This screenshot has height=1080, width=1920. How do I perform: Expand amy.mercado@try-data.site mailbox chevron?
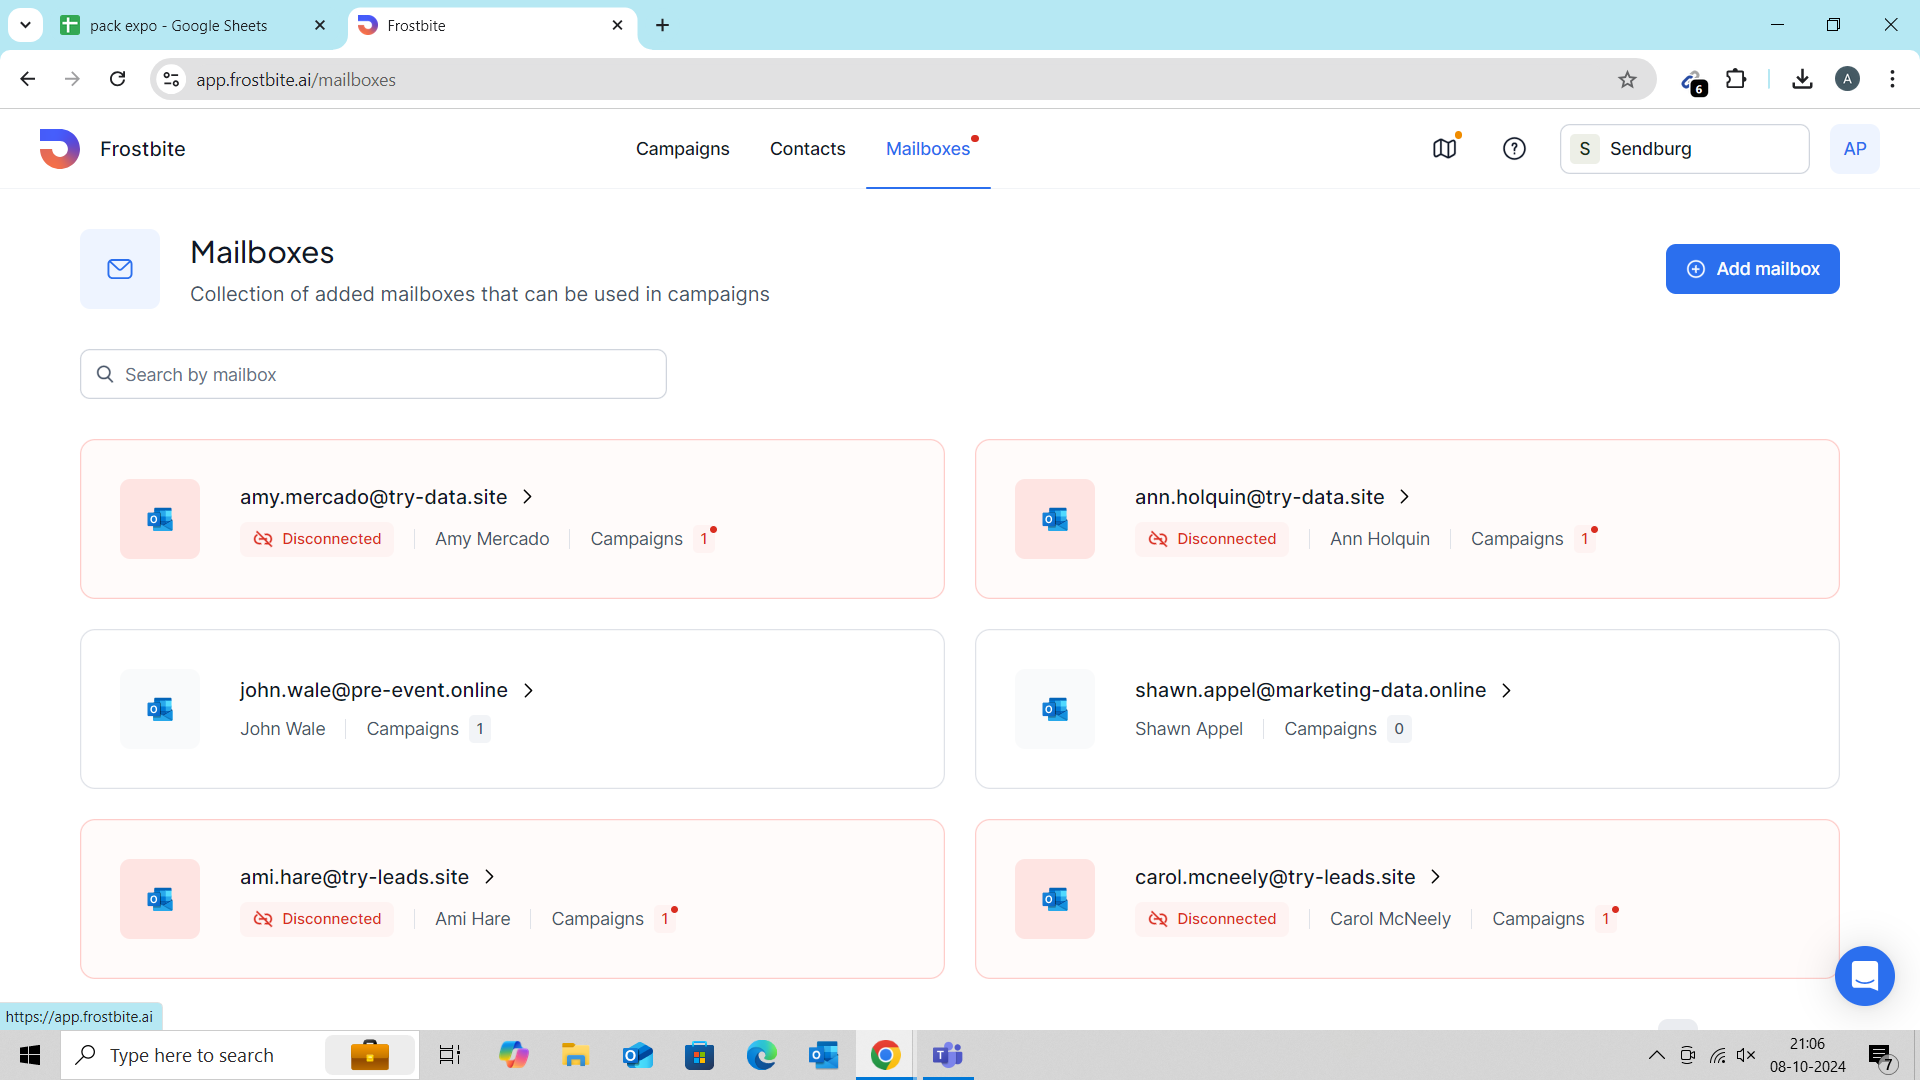click(528, 497)
